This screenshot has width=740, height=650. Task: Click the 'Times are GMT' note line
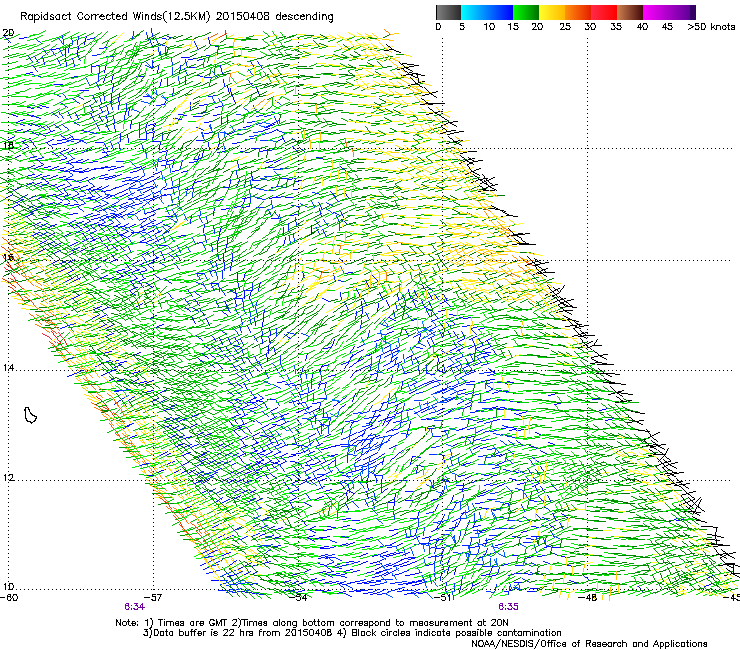[312, 623]
